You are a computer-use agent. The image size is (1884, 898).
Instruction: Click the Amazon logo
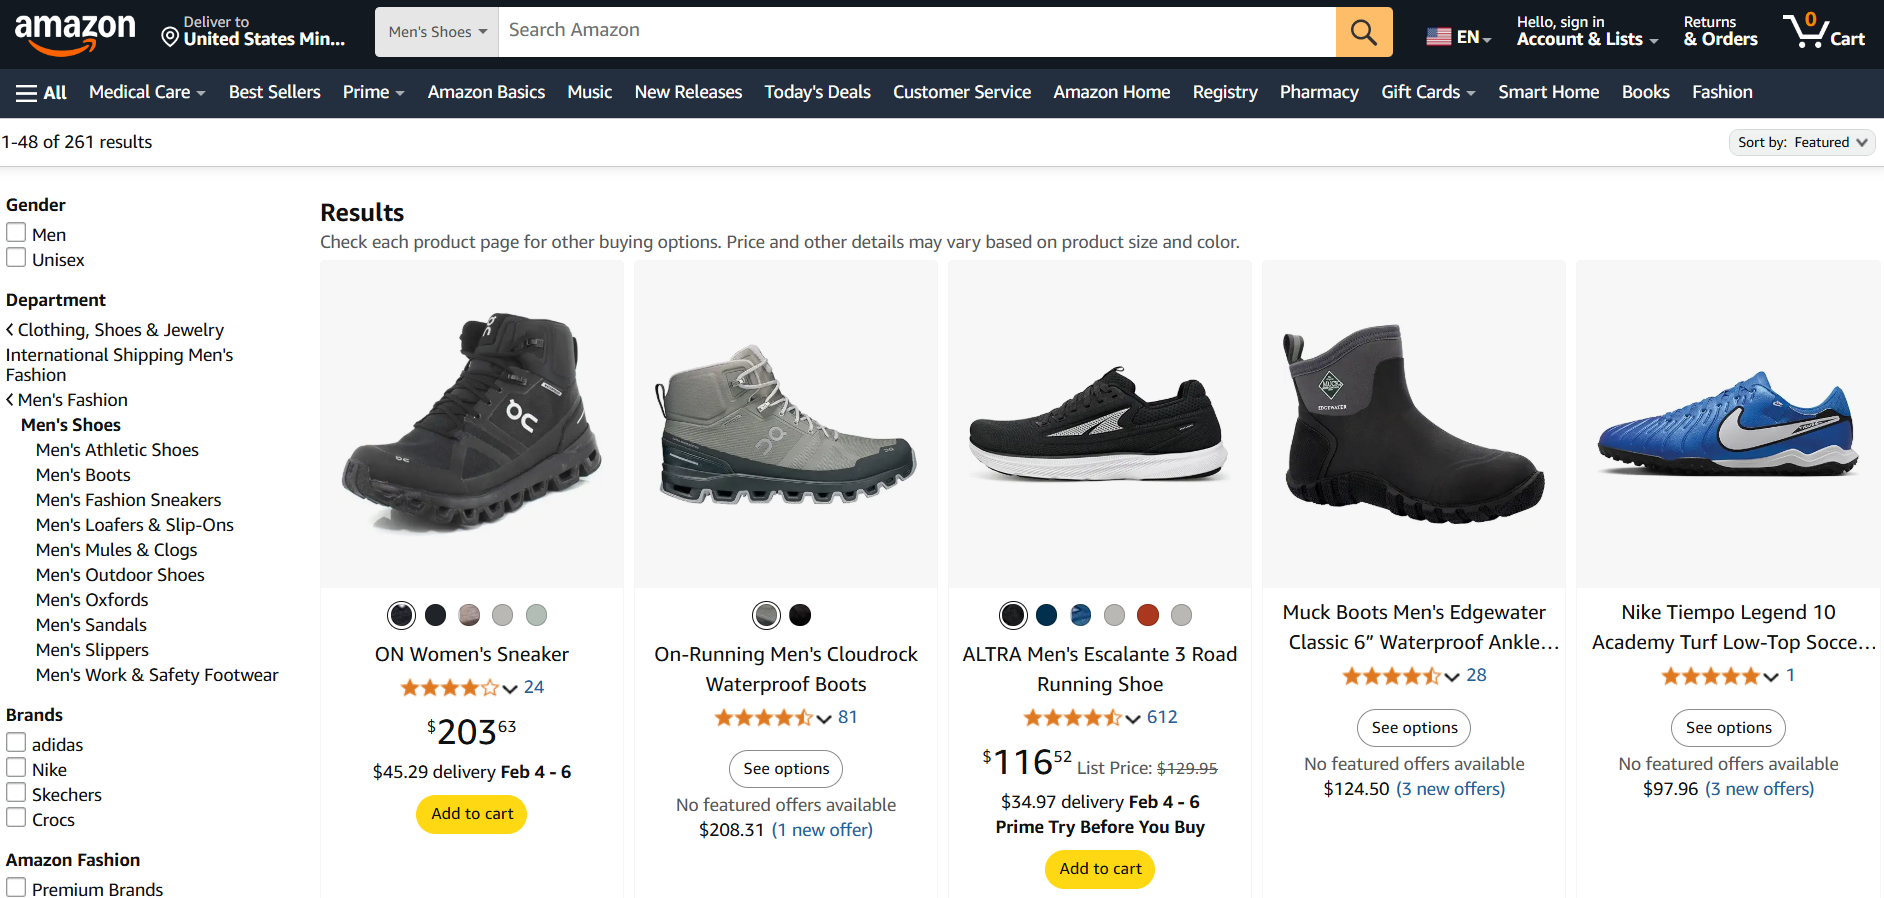75,32
